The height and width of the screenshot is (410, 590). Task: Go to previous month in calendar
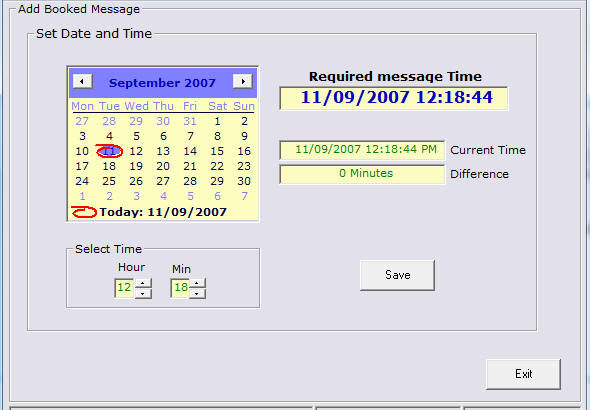point(82,81)
